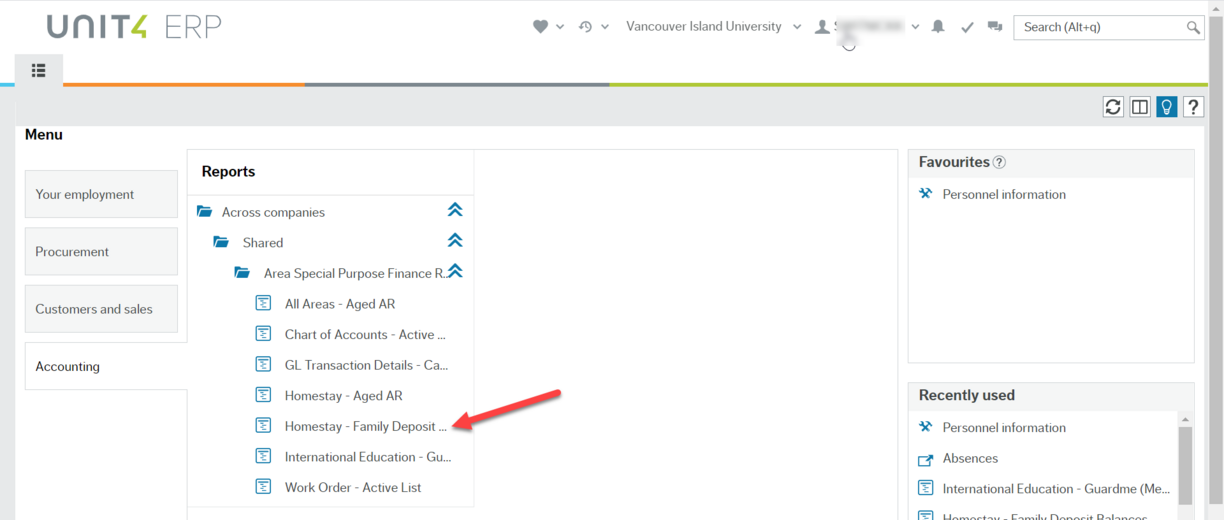Select the Accounting menu tab
The image size is (1224, 520).
click(x=106, y=366)
